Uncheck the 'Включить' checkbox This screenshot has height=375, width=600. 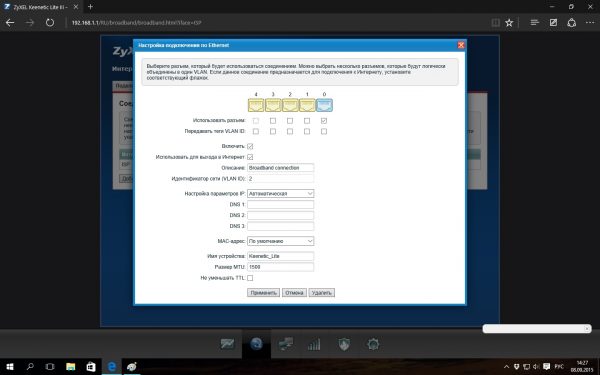pos(250,146)
